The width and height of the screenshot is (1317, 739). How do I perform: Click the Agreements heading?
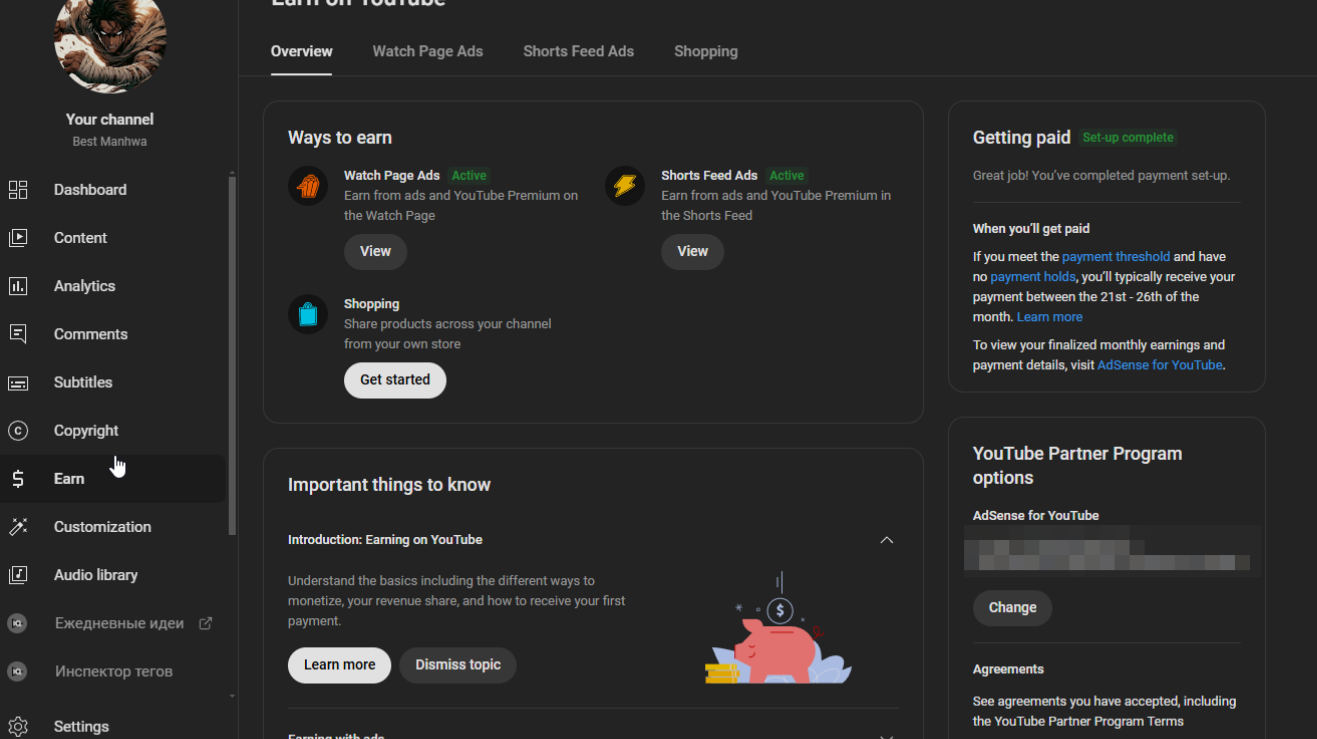[x=1008, y=669]
